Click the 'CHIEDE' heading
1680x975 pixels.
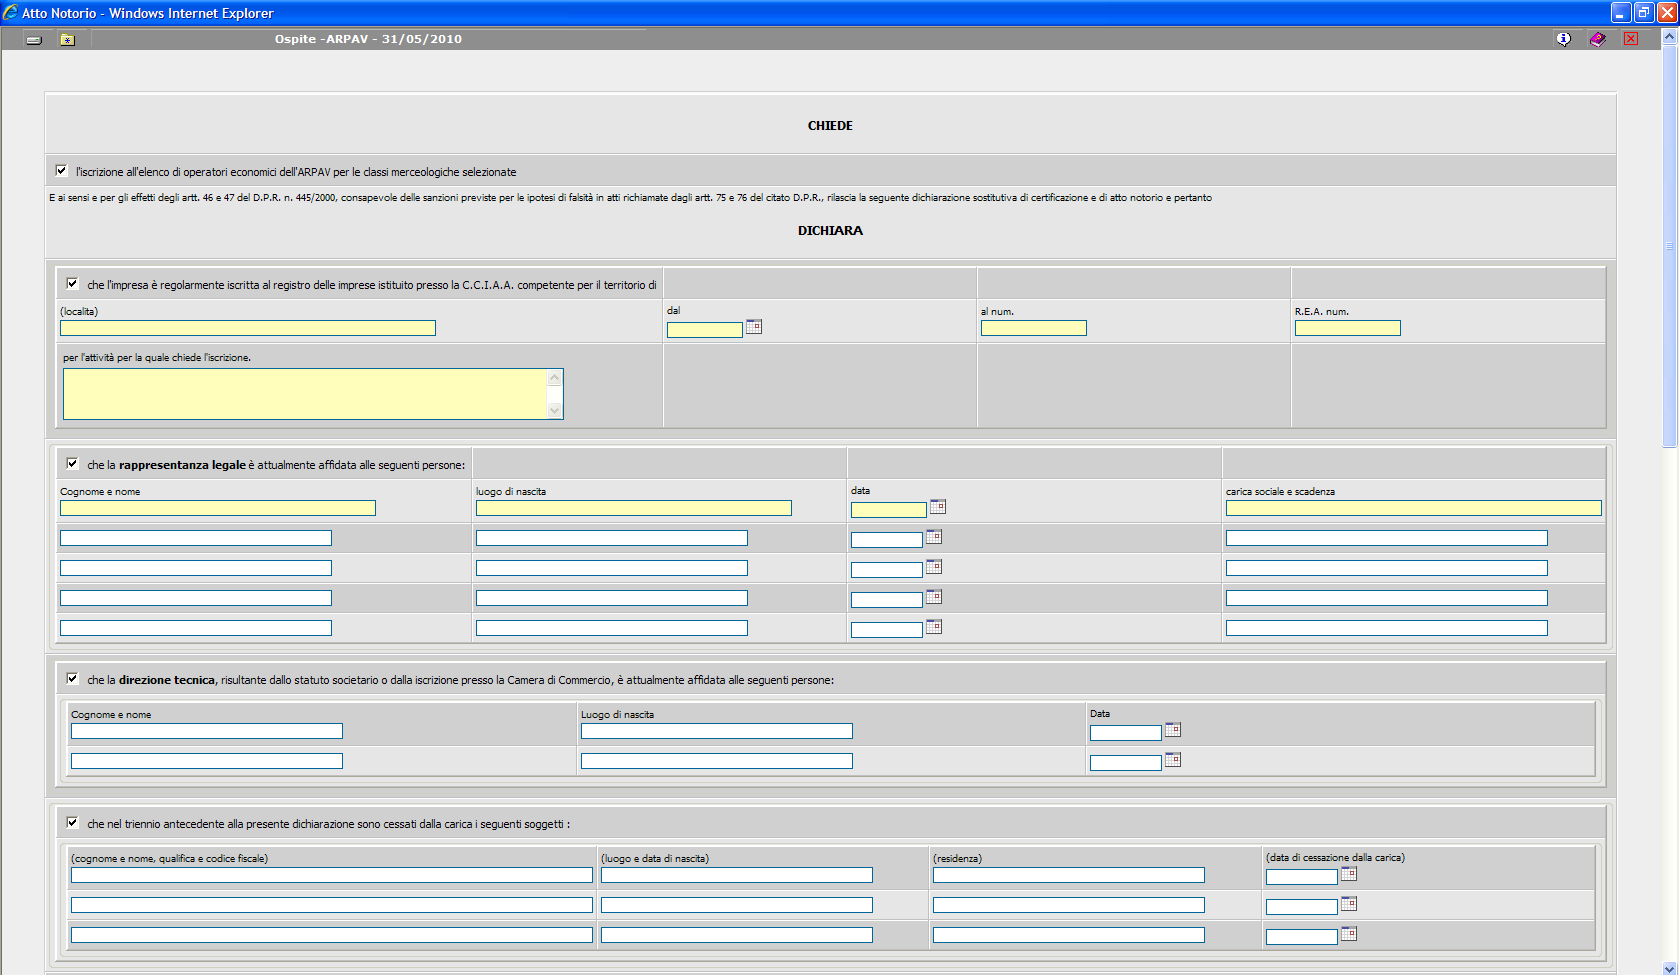[x=830, y=125]
